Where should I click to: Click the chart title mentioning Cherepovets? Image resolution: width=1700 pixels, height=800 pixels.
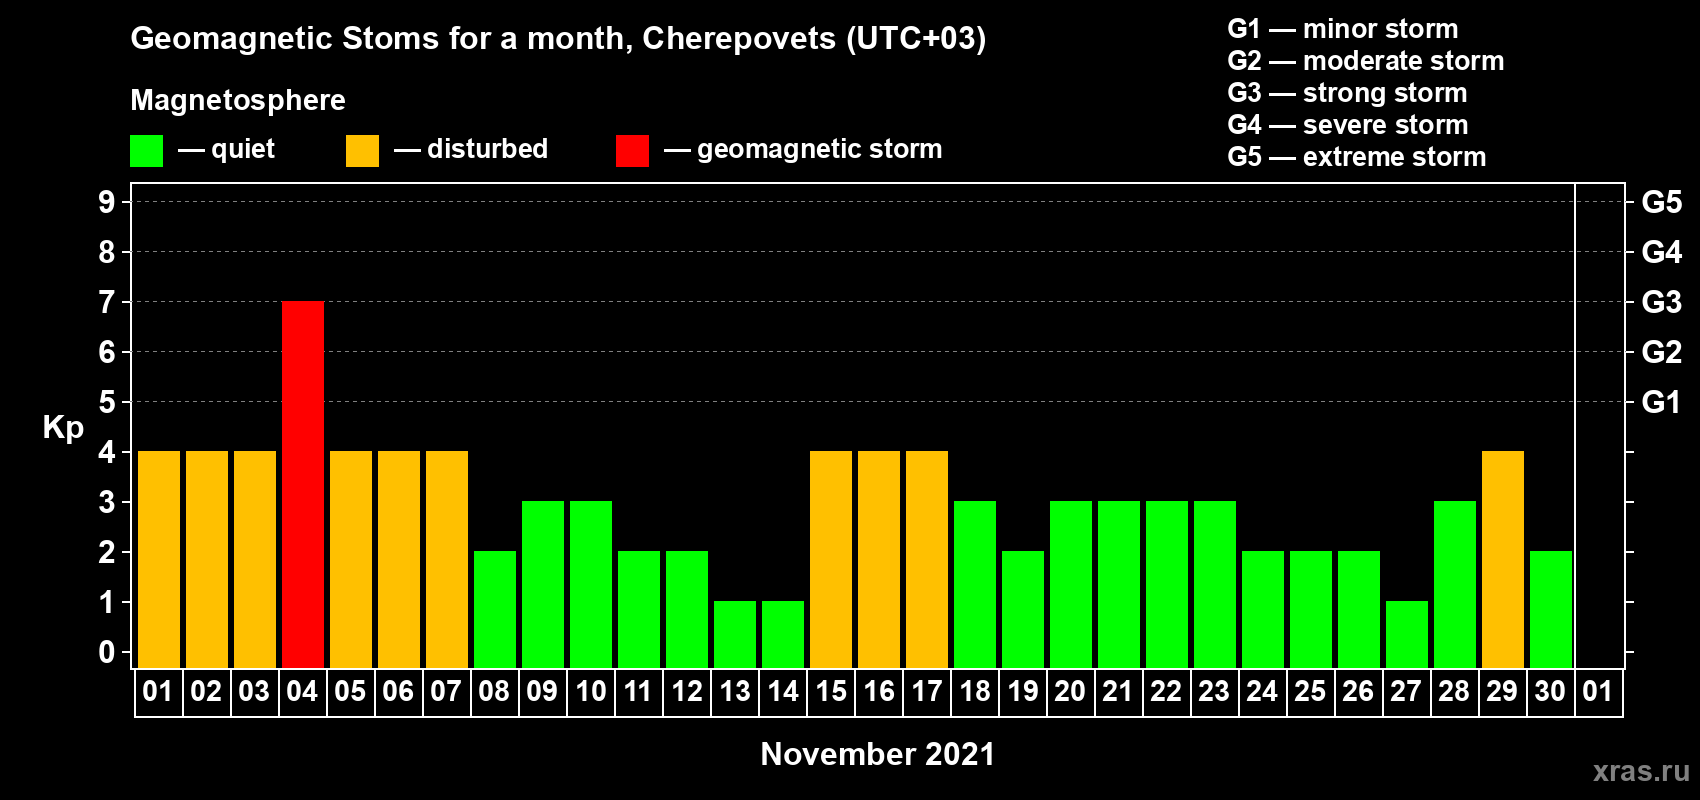point(558,39)
